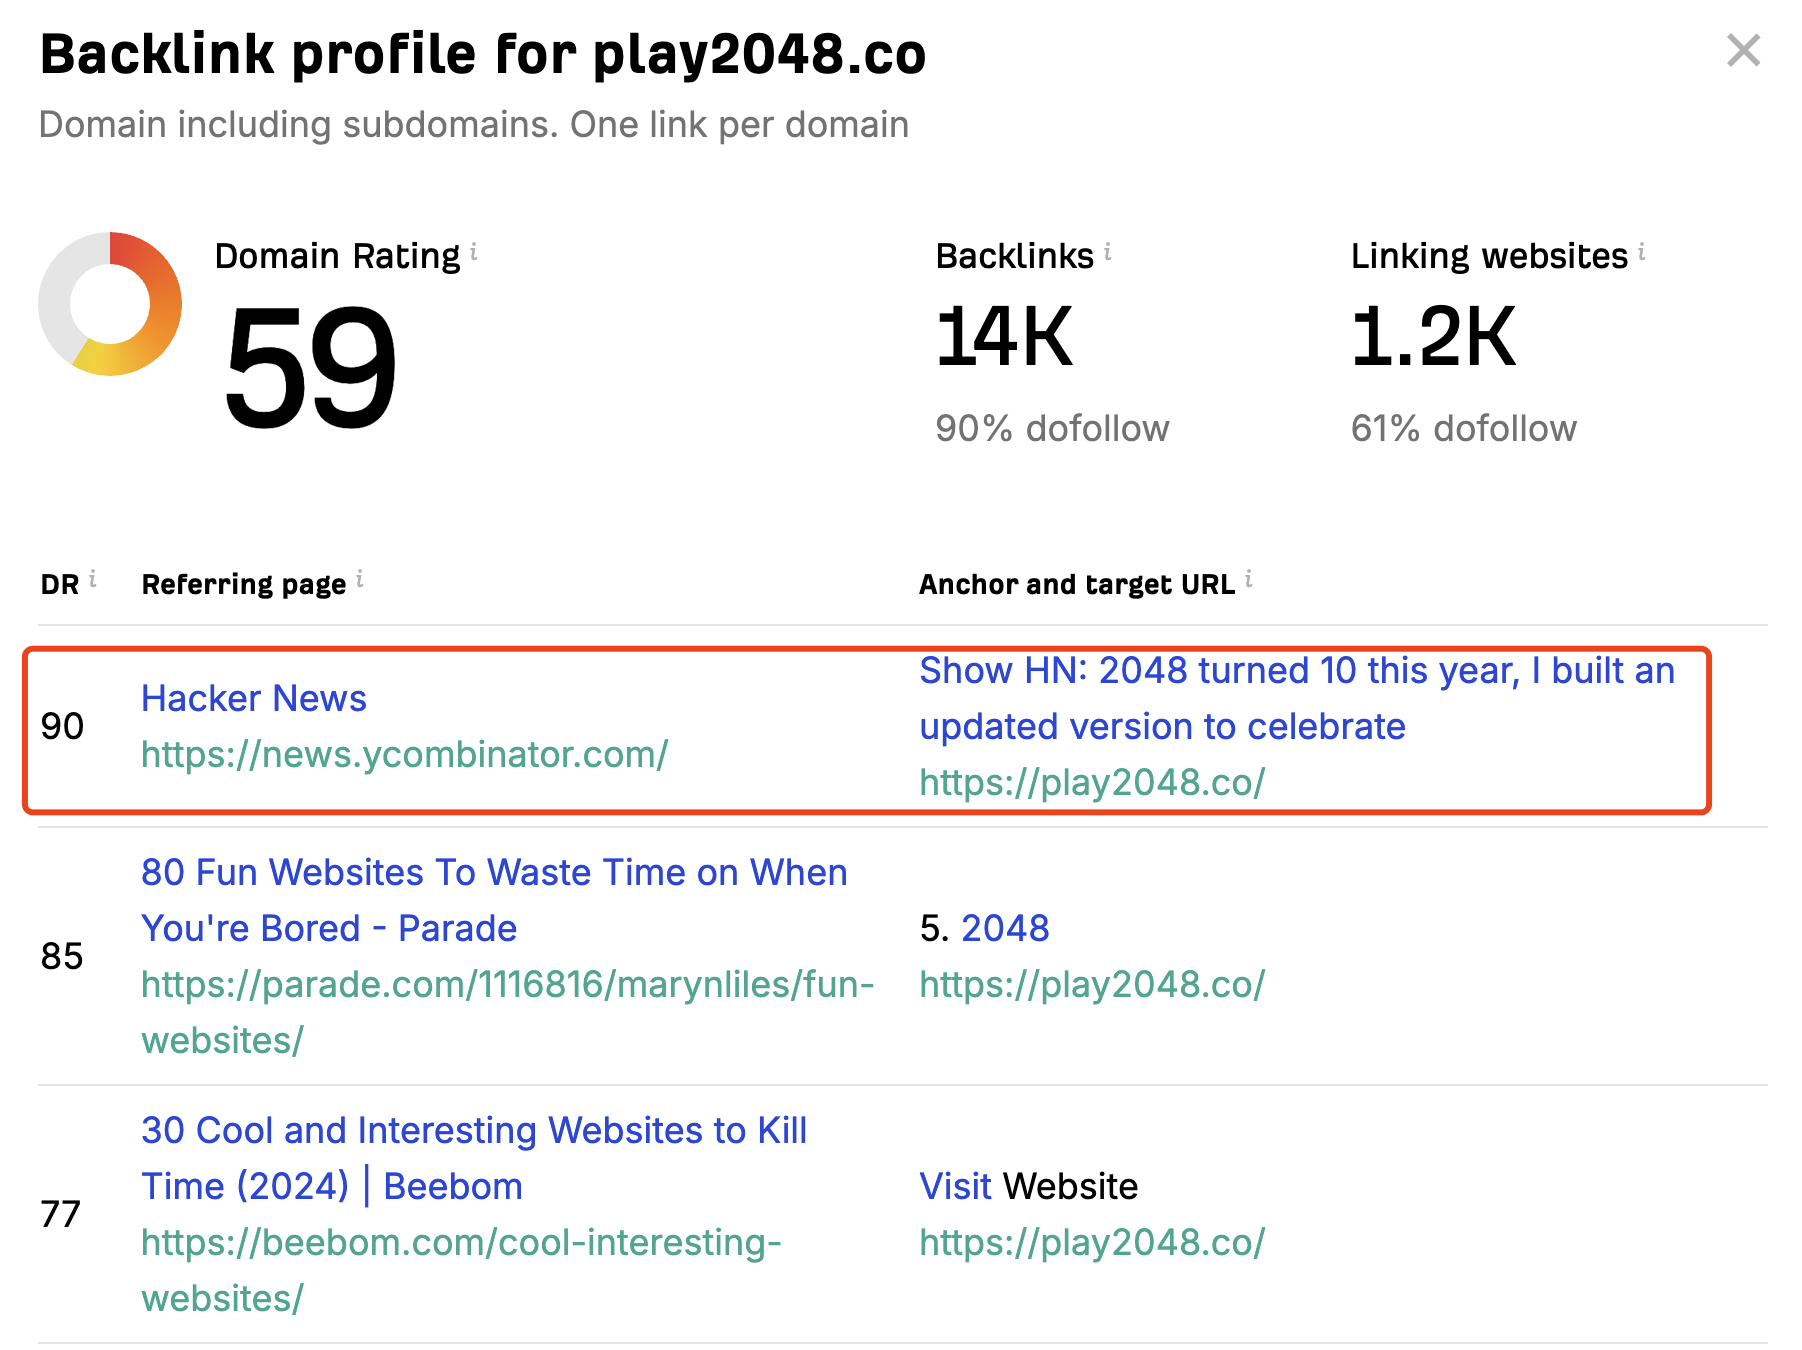Open info icon next to Referring page
This screenshot has width=1802, height=1350.
click(x=360, y=578)
